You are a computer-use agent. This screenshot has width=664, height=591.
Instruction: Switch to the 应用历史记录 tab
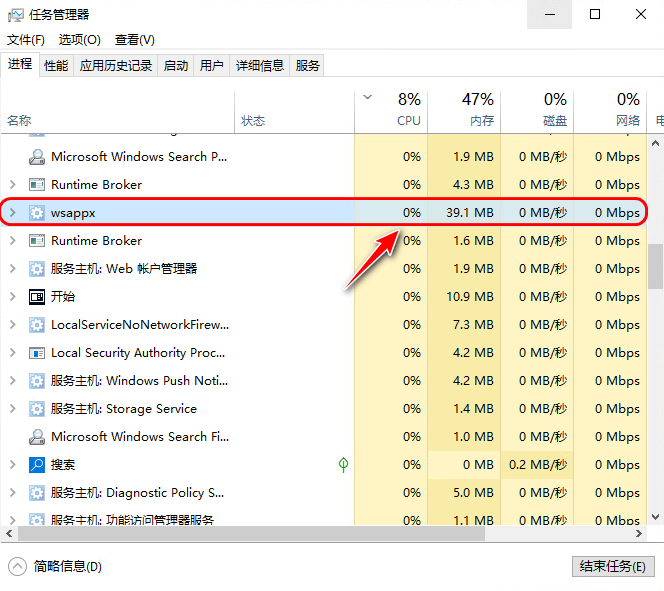point(116,66)
